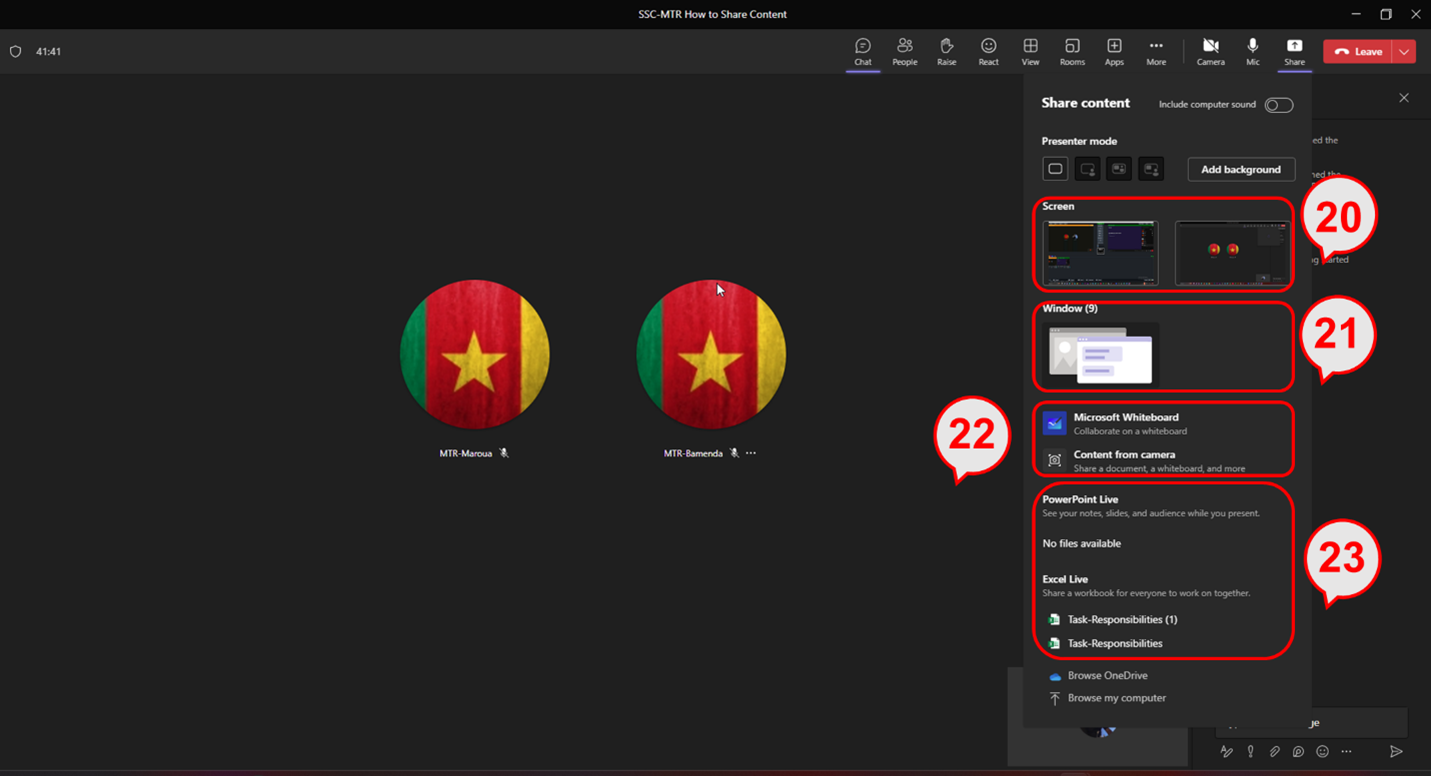Open the More actions menu
Screen dimensions: 1431x776
(x=1156, y=51)
